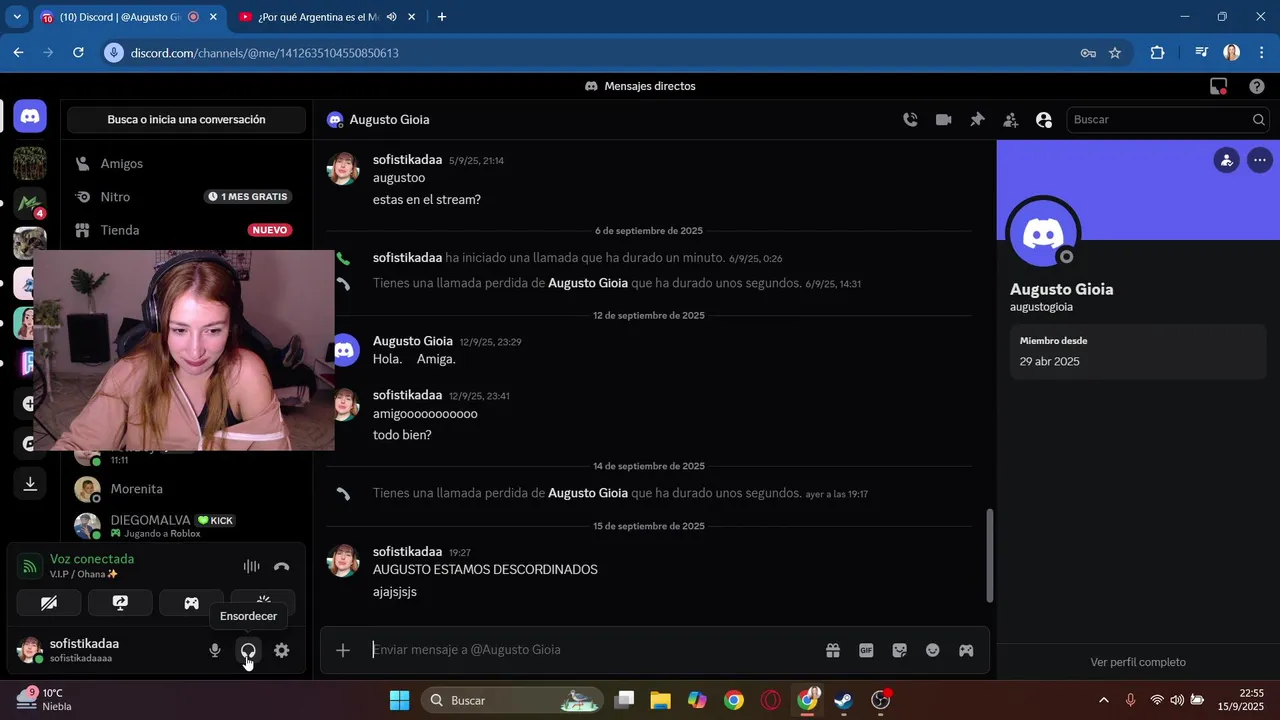Screen dimensions: 1280x720
Task: Click the Enviar mensaje a @Augusto Gioia field
Action: pos(590,650)
